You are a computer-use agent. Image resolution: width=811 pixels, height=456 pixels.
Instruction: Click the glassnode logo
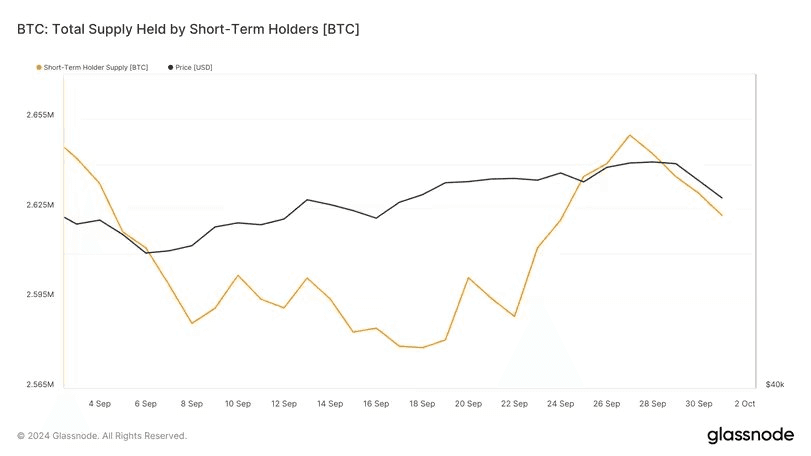pyautogui.click(x=750, y=435)
